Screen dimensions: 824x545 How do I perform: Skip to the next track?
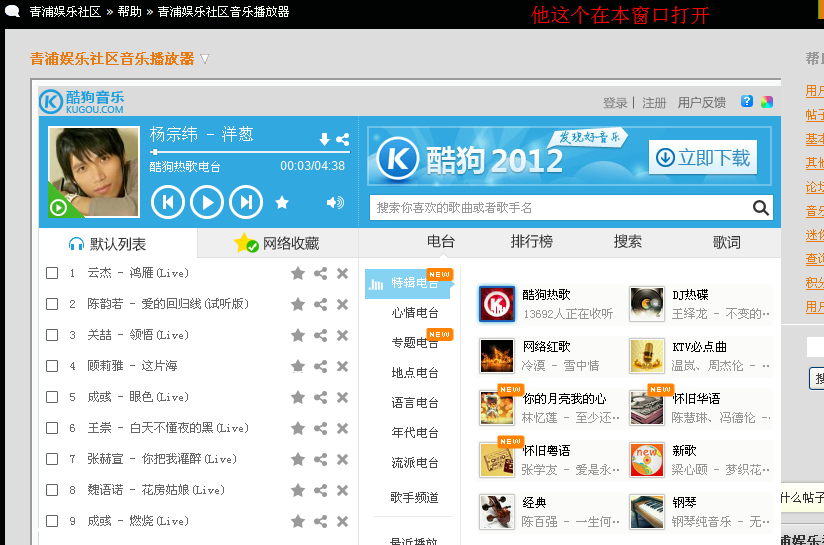245,202
